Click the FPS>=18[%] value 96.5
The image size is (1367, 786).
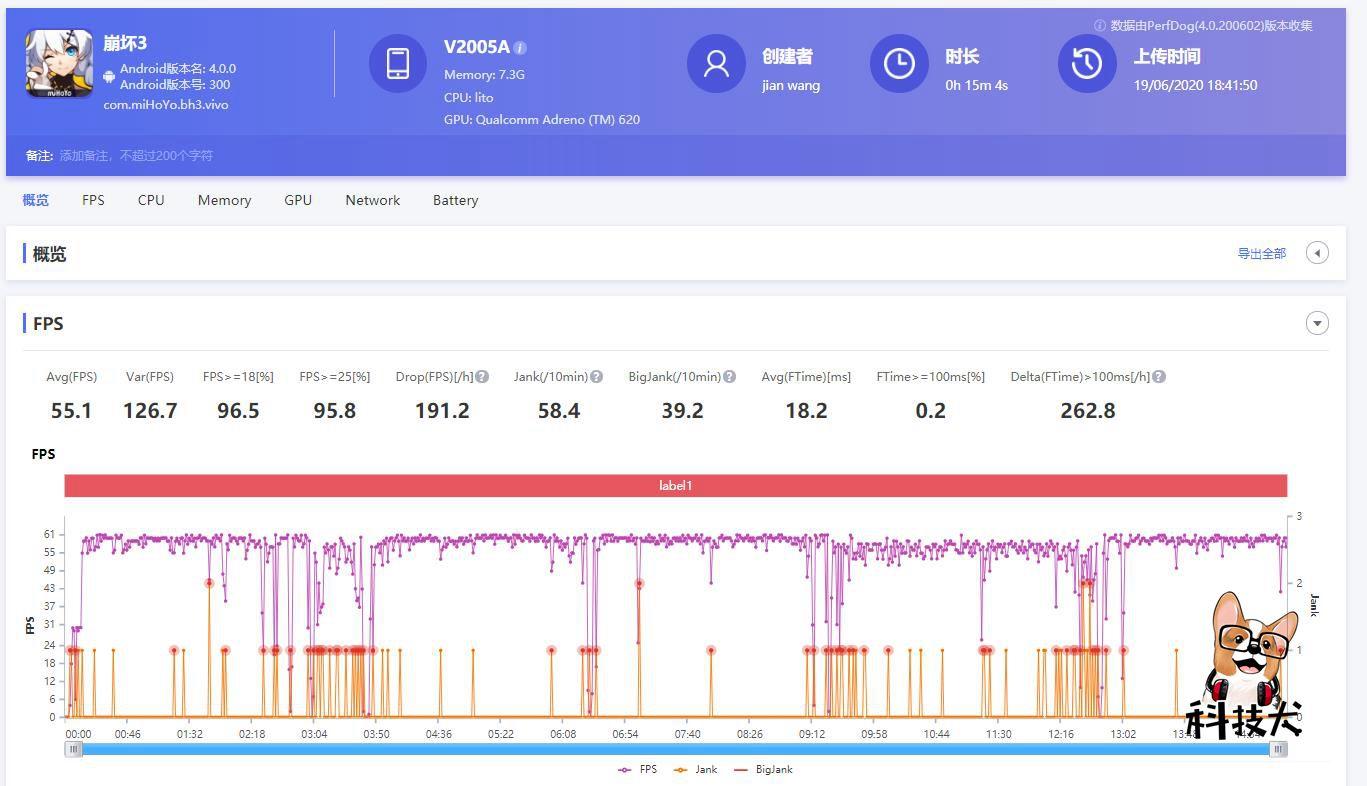238,410
